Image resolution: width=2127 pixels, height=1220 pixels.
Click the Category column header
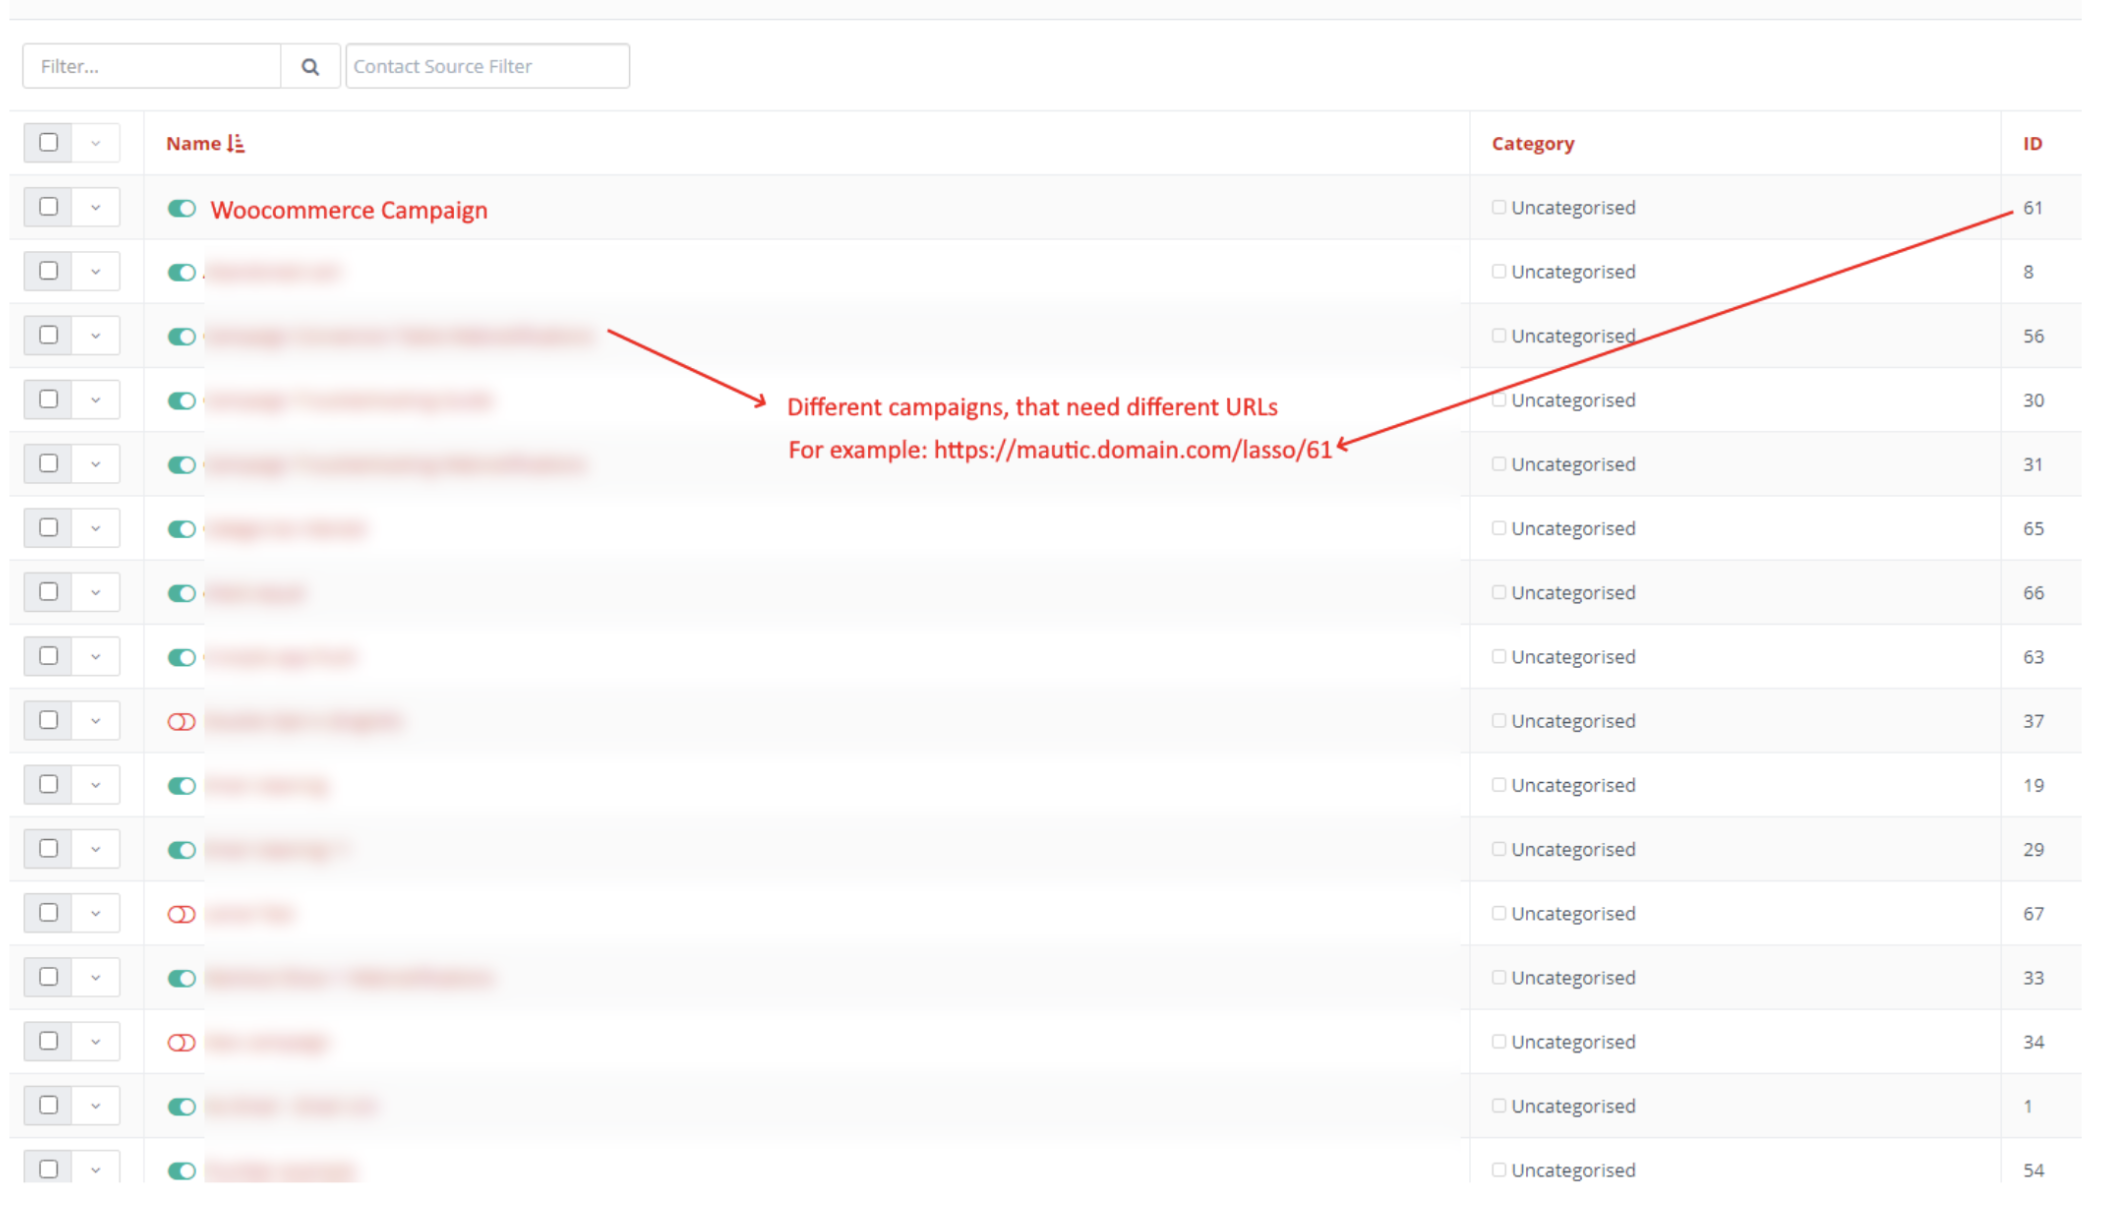(x=1533, y=143)
